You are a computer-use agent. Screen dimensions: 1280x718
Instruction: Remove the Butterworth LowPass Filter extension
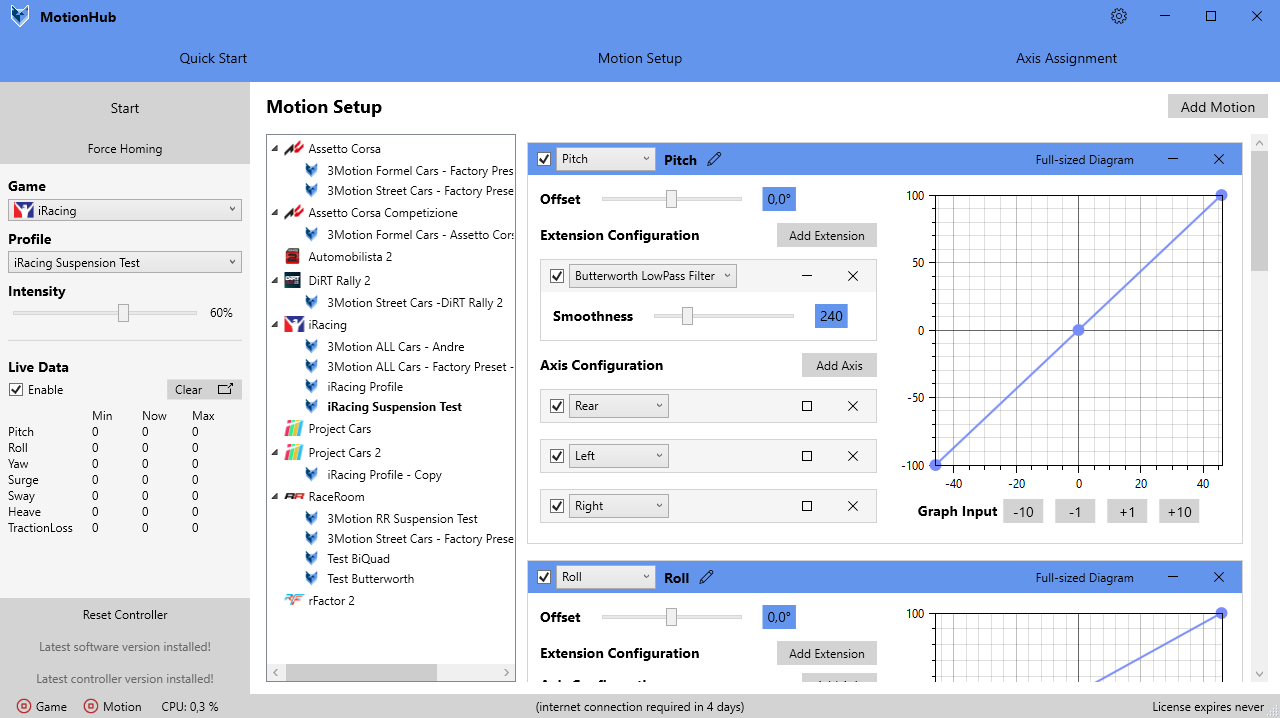853,276
